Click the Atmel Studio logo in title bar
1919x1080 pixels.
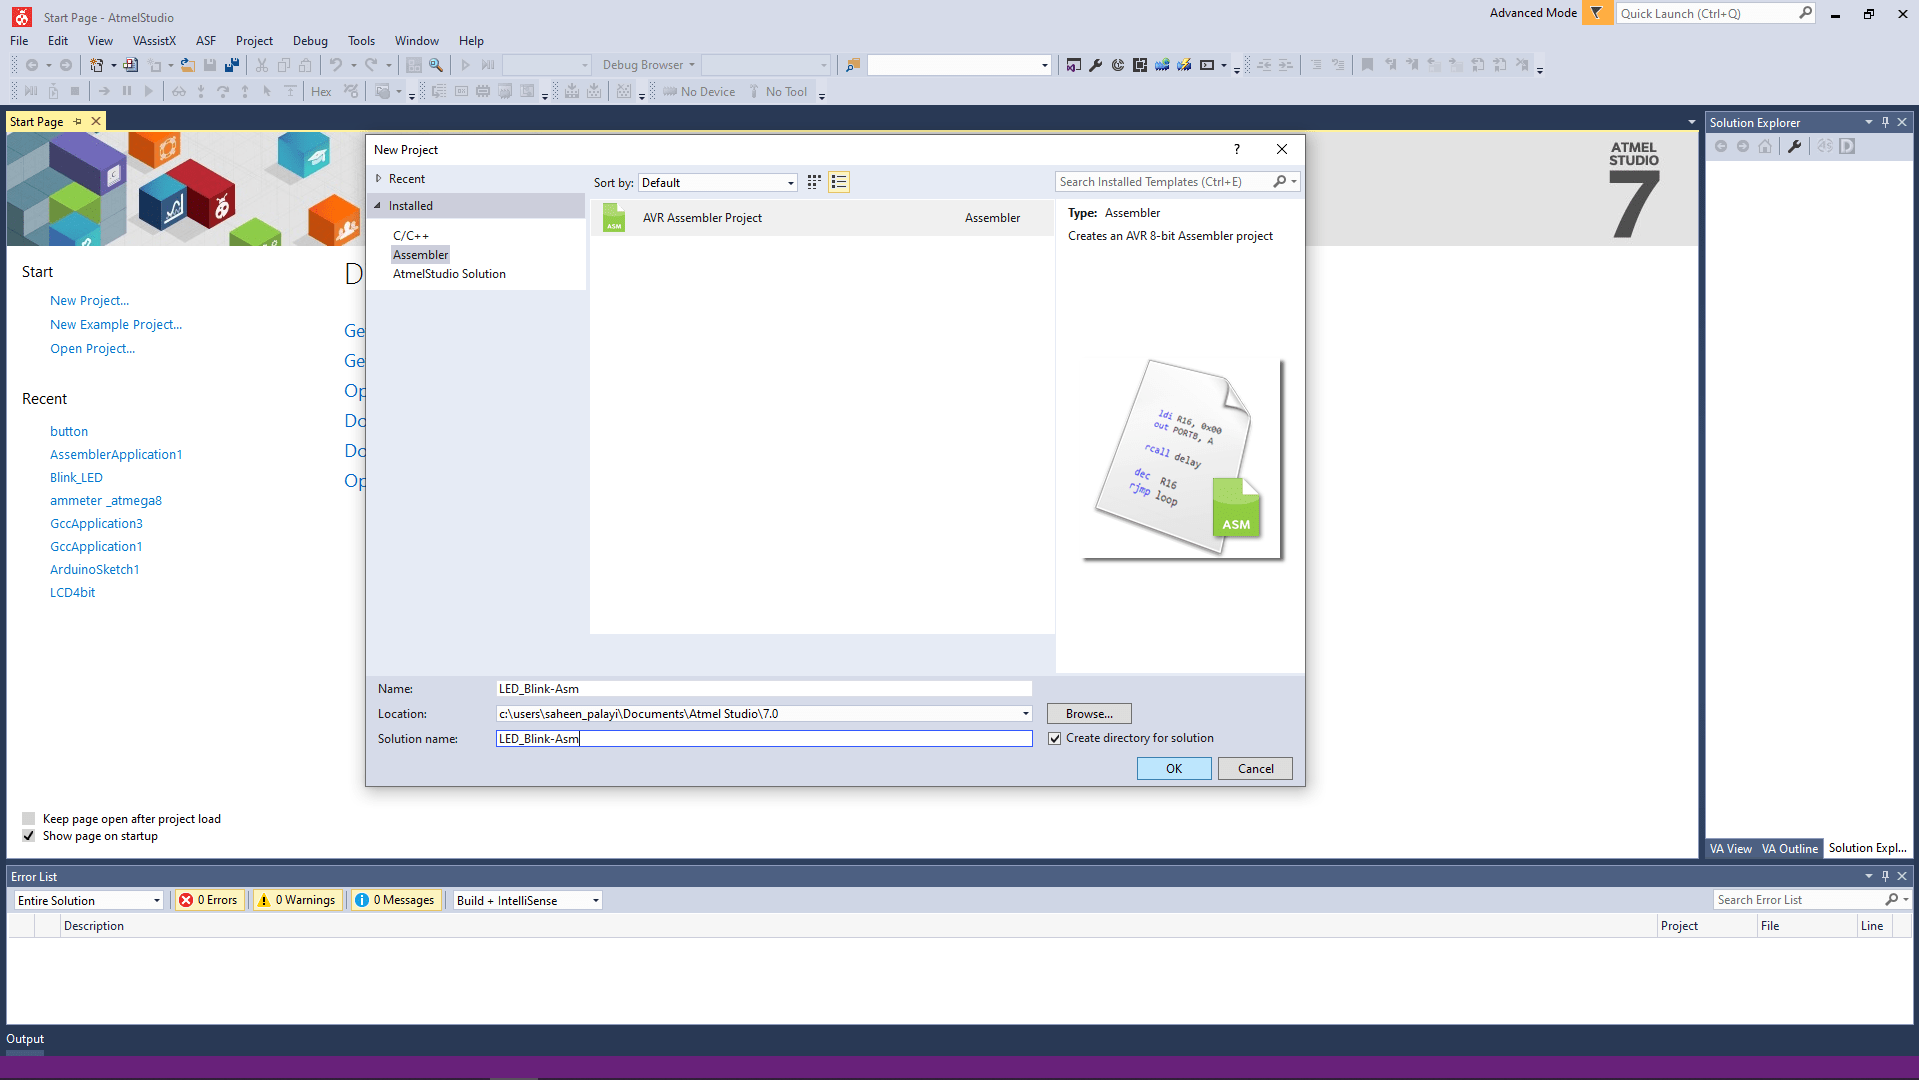21,17
